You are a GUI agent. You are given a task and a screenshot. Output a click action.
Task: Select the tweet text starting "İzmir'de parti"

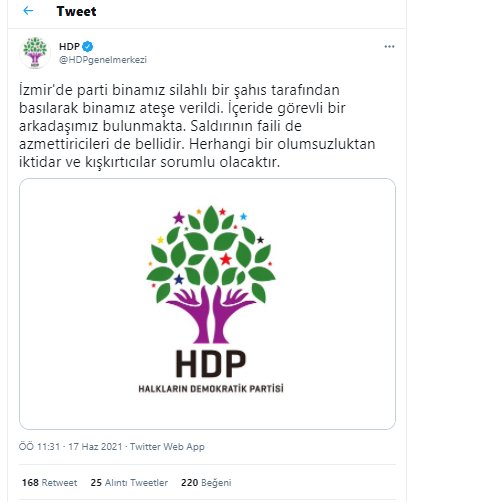click(197, 126)
